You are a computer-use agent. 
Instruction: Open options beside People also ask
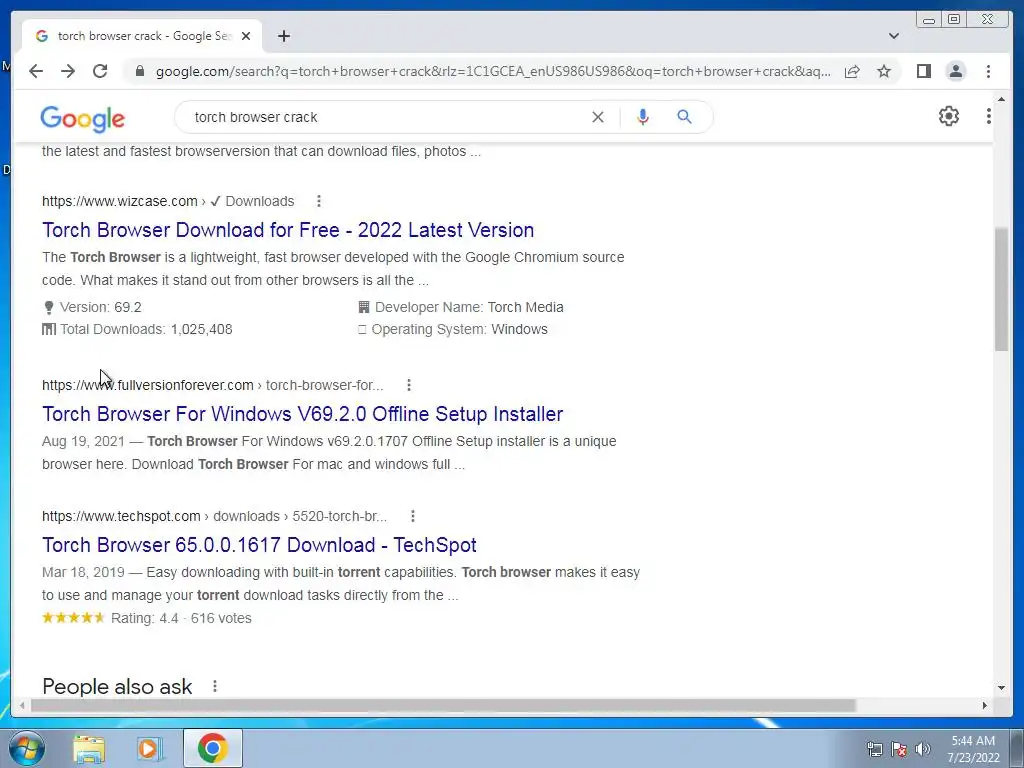pyautogui.click(x=215, y=686)
